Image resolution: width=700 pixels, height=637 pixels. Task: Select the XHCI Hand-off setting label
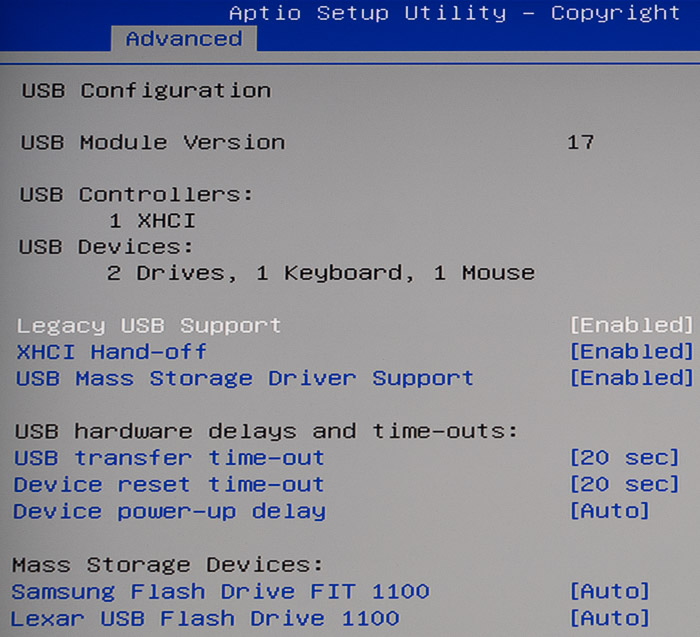coord(112,352)
